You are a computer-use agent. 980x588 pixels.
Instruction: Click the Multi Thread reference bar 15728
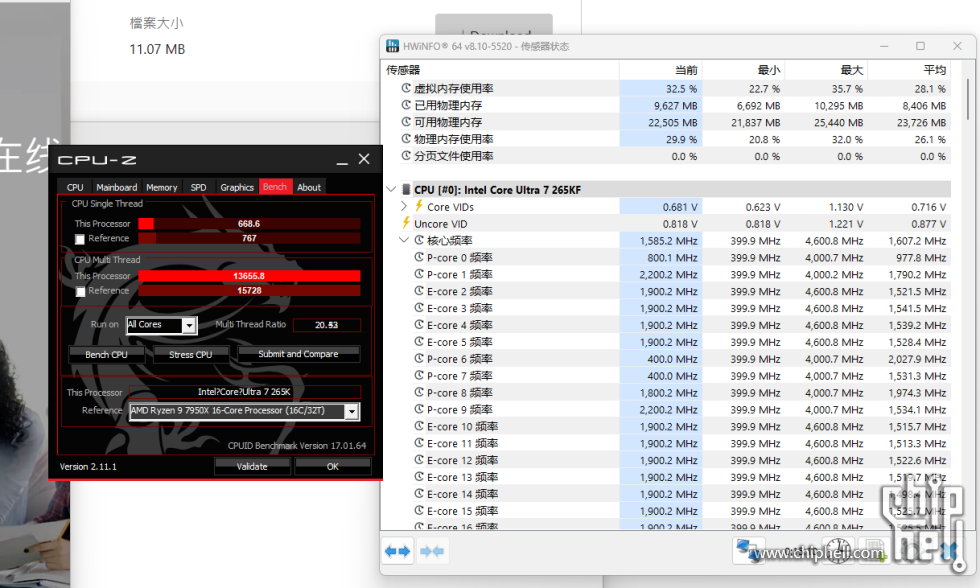pos(249,291)
